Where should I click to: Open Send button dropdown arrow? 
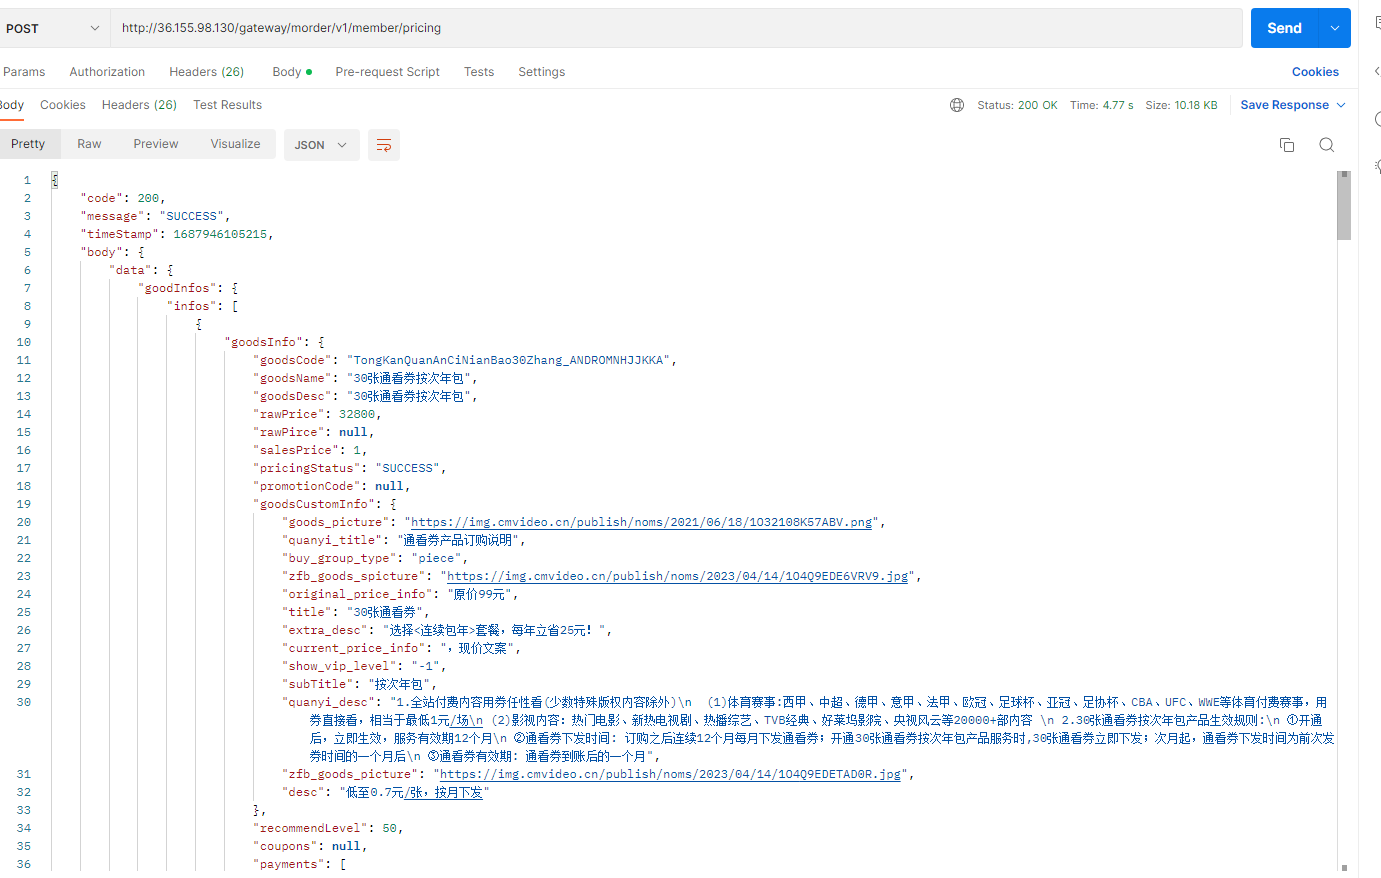pyautogui.click(x=1335, y=28)
